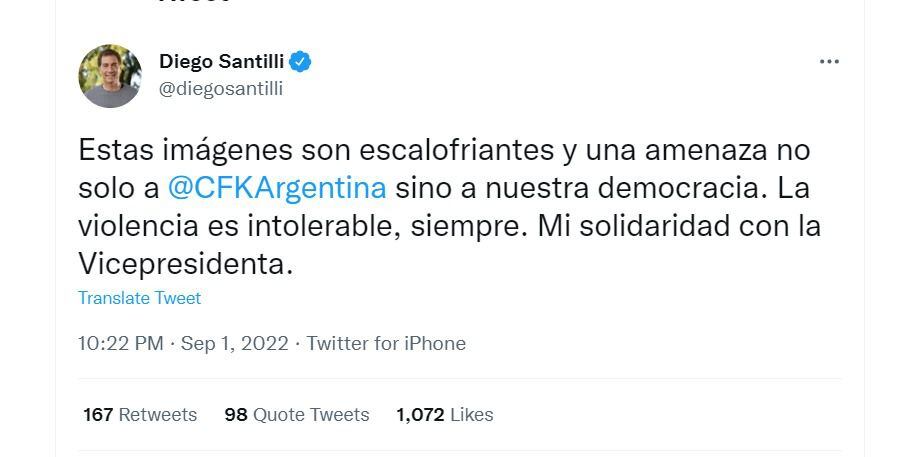Open the @diegosantilli handle link
The image size is (898, 457).
point(221,88)
